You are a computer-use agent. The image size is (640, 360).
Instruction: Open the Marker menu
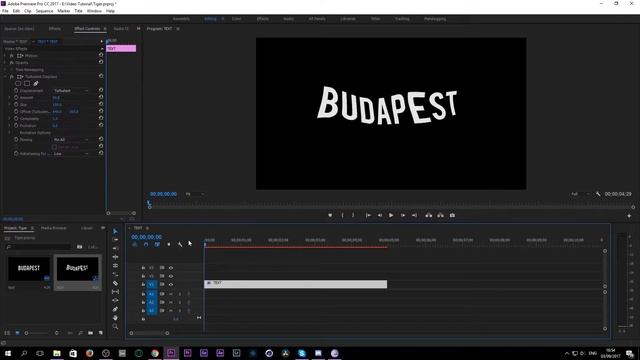pos(64,11)
